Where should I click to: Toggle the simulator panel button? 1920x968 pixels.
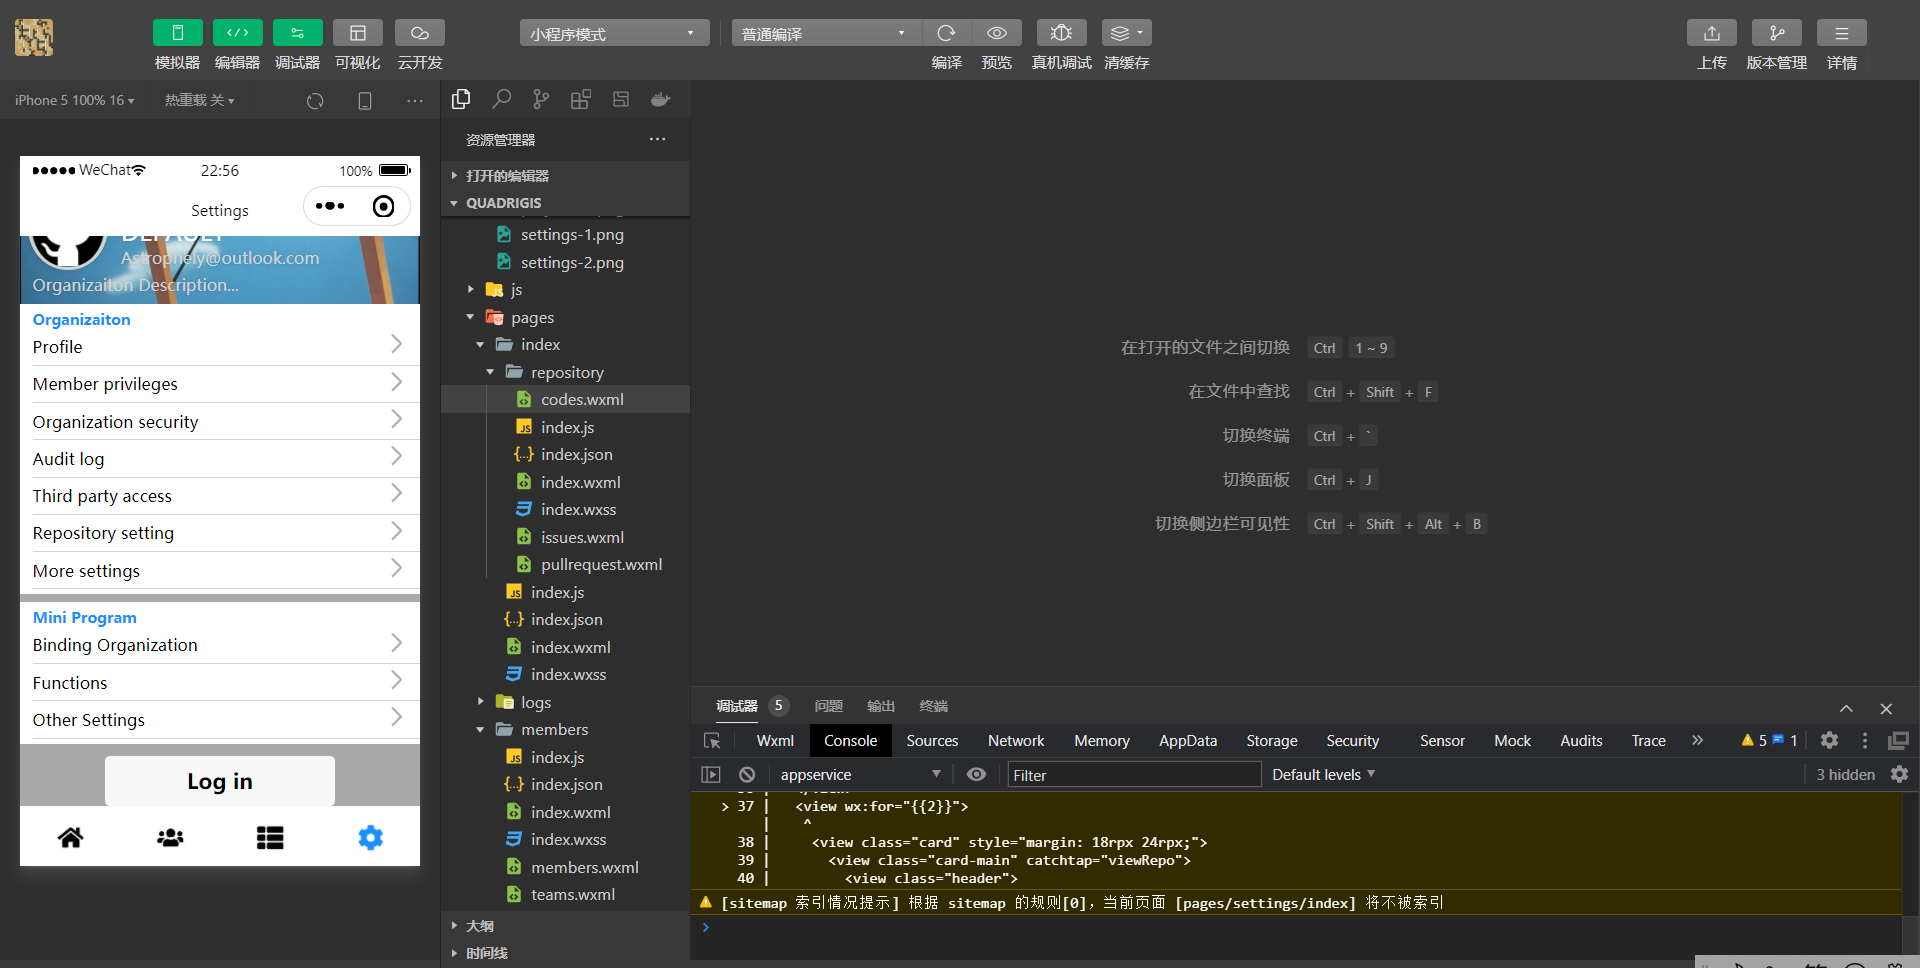click(x=177, y=33)
